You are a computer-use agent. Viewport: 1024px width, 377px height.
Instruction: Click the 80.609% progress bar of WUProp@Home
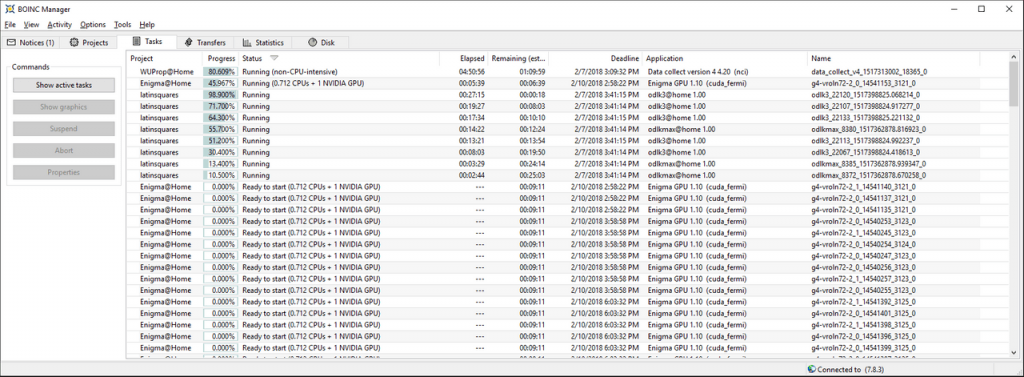[220, 71]
